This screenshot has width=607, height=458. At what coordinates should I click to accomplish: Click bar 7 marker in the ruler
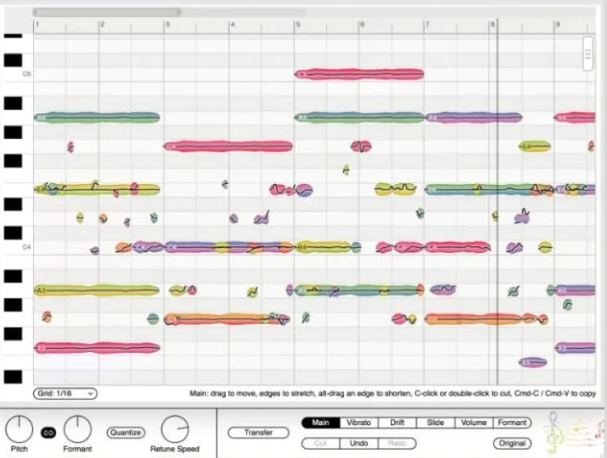(427, 24)
